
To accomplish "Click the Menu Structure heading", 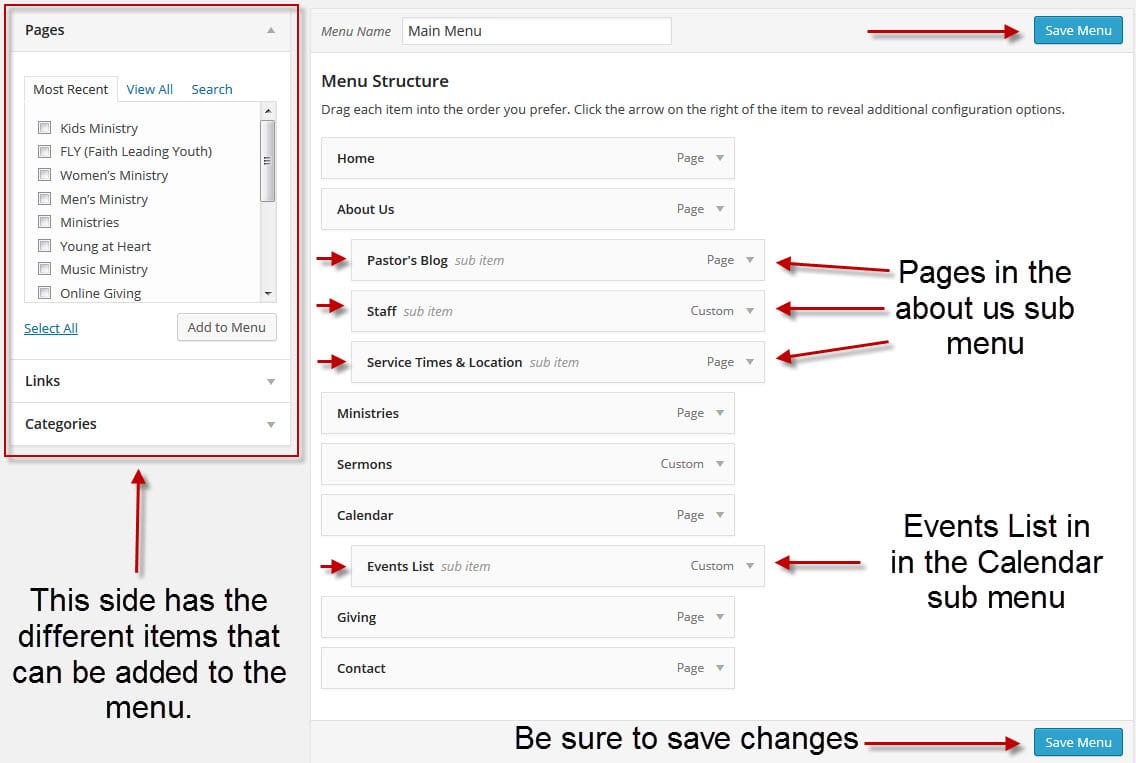I will 385,81.
